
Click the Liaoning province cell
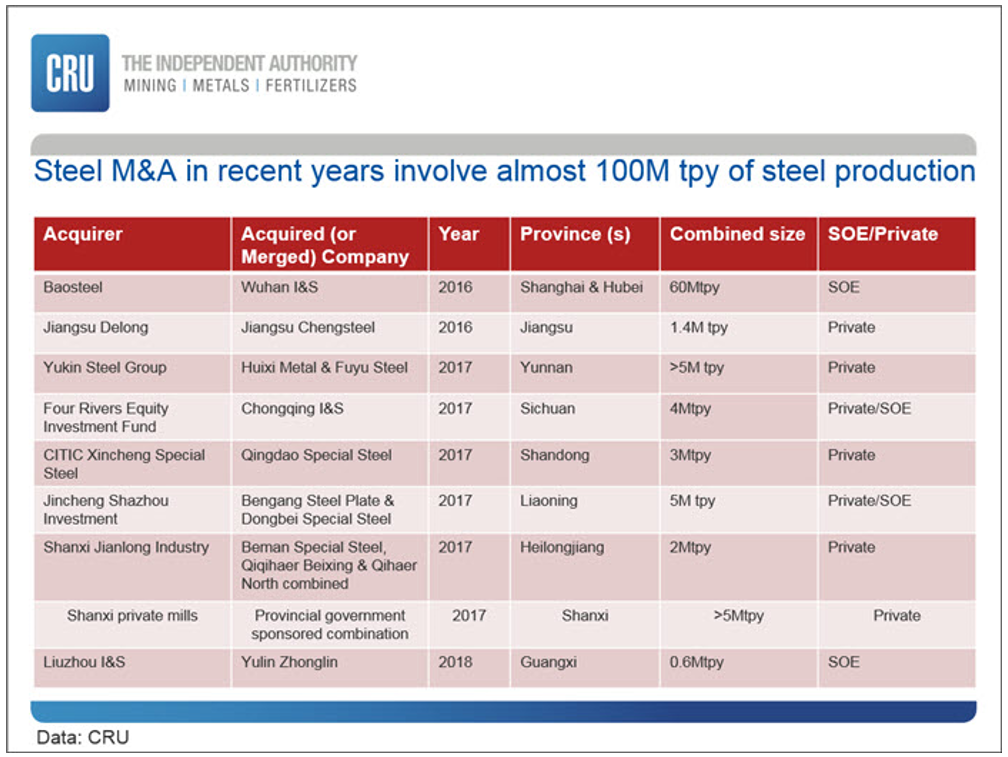point(549,500)
